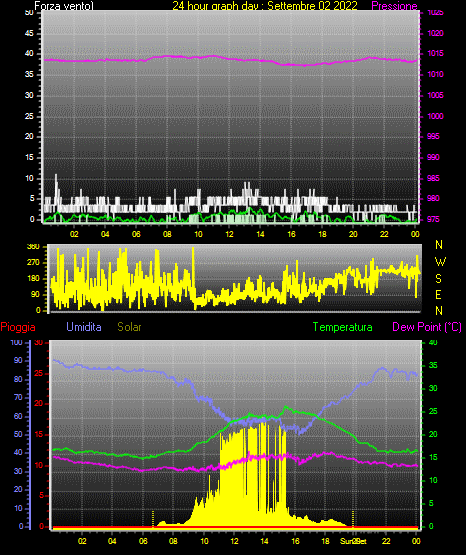Click the topmost "N" compass letter
The image size is (466, 555).
(439, 245)
